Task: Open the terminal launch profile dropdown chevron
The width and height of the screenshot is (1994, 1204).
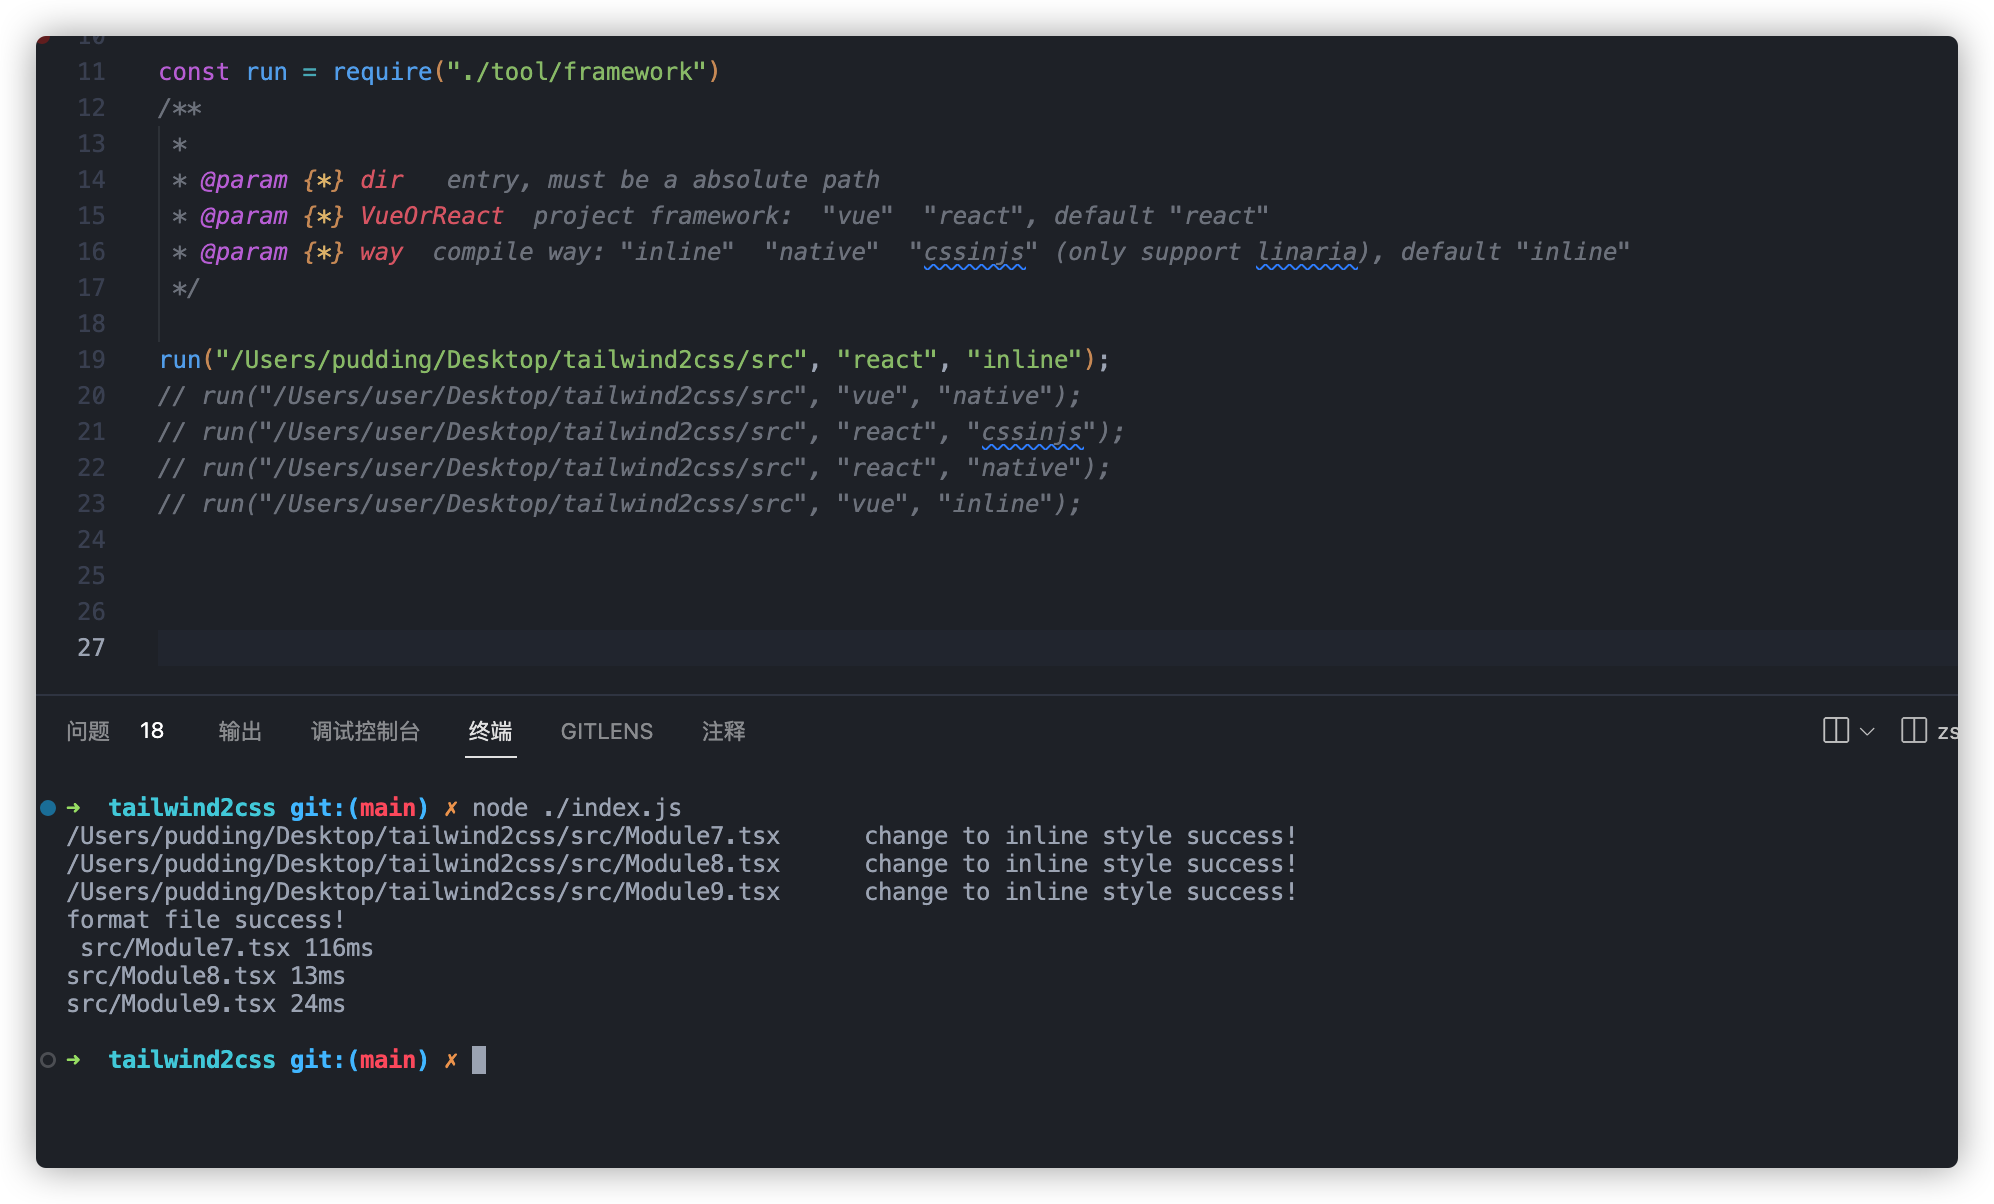Action: click(x=1867, y=732)
